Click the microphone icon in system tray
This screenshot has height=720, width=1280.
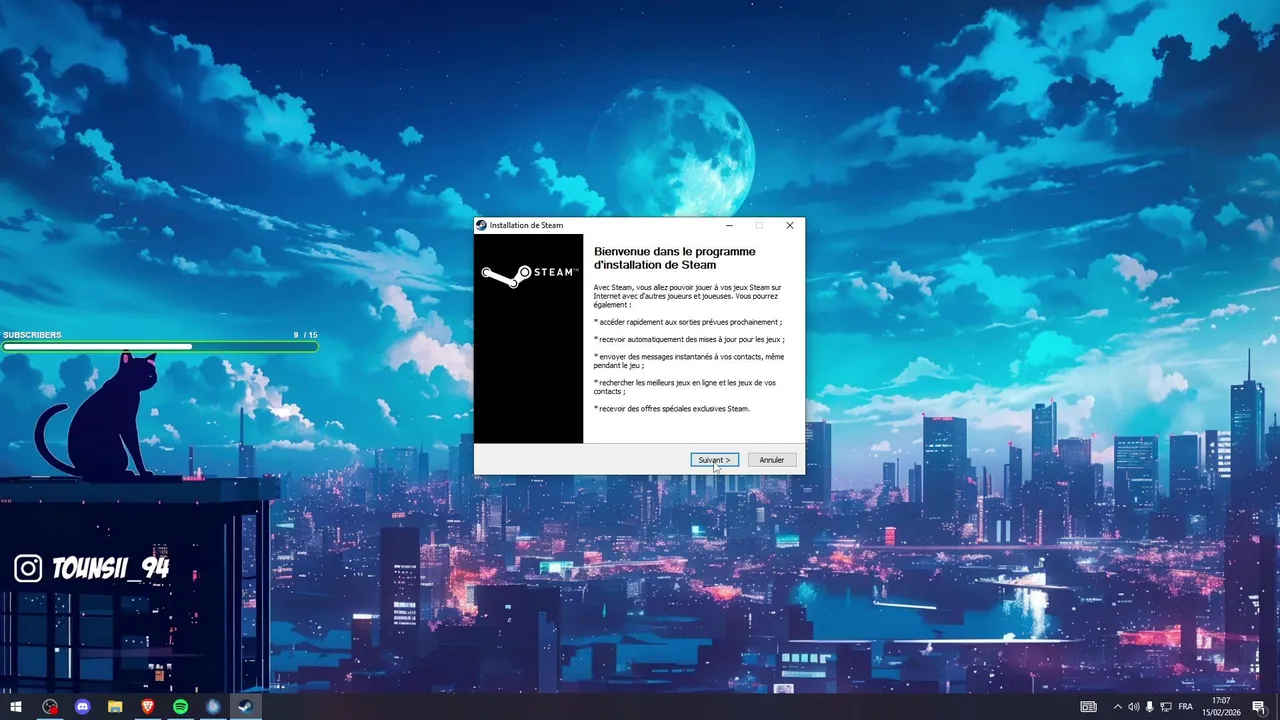pyautogui.click(x=1150, y=707)
